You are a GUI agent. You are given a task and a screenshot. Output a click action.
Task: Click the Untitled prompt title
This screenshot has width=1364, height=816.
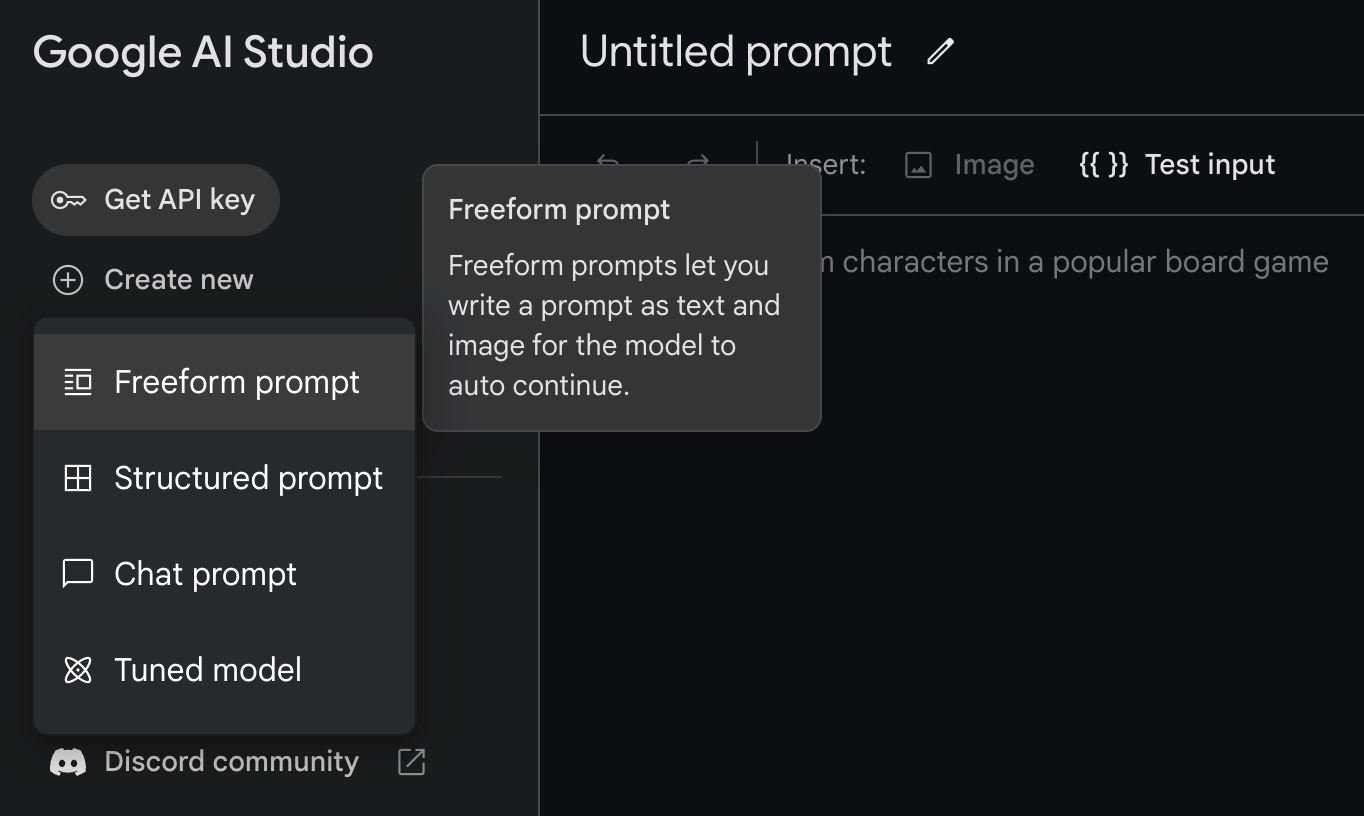736,52
